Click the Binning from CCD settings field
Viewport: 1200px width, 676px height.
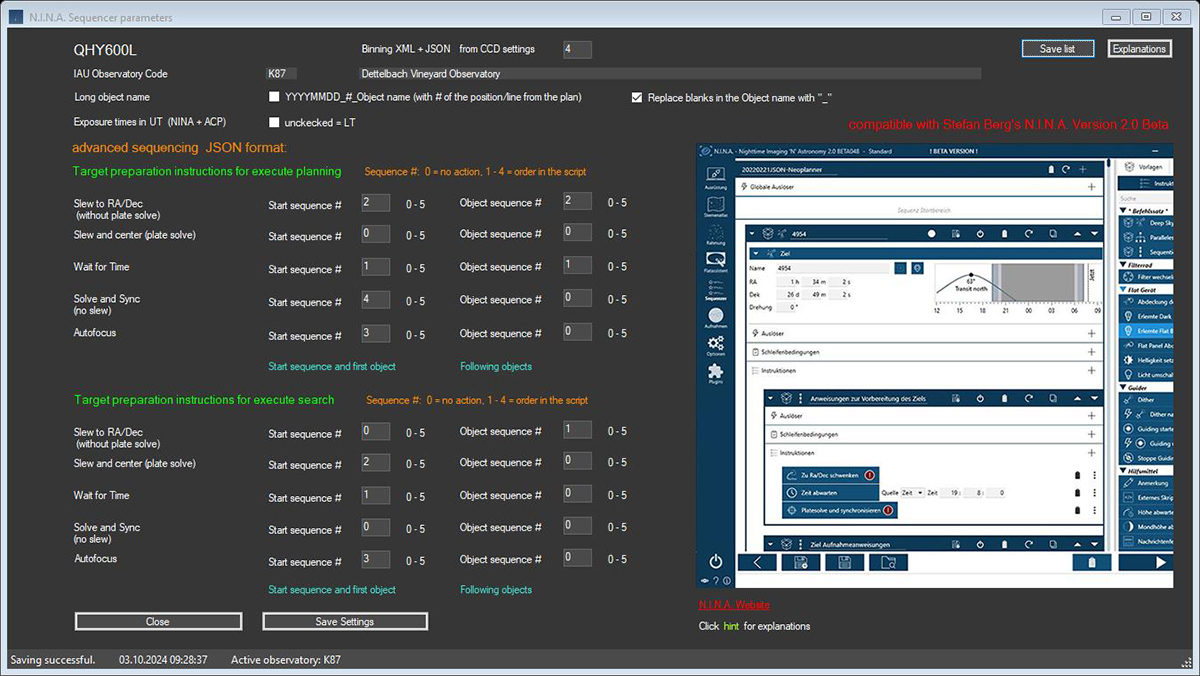point(577,49)
